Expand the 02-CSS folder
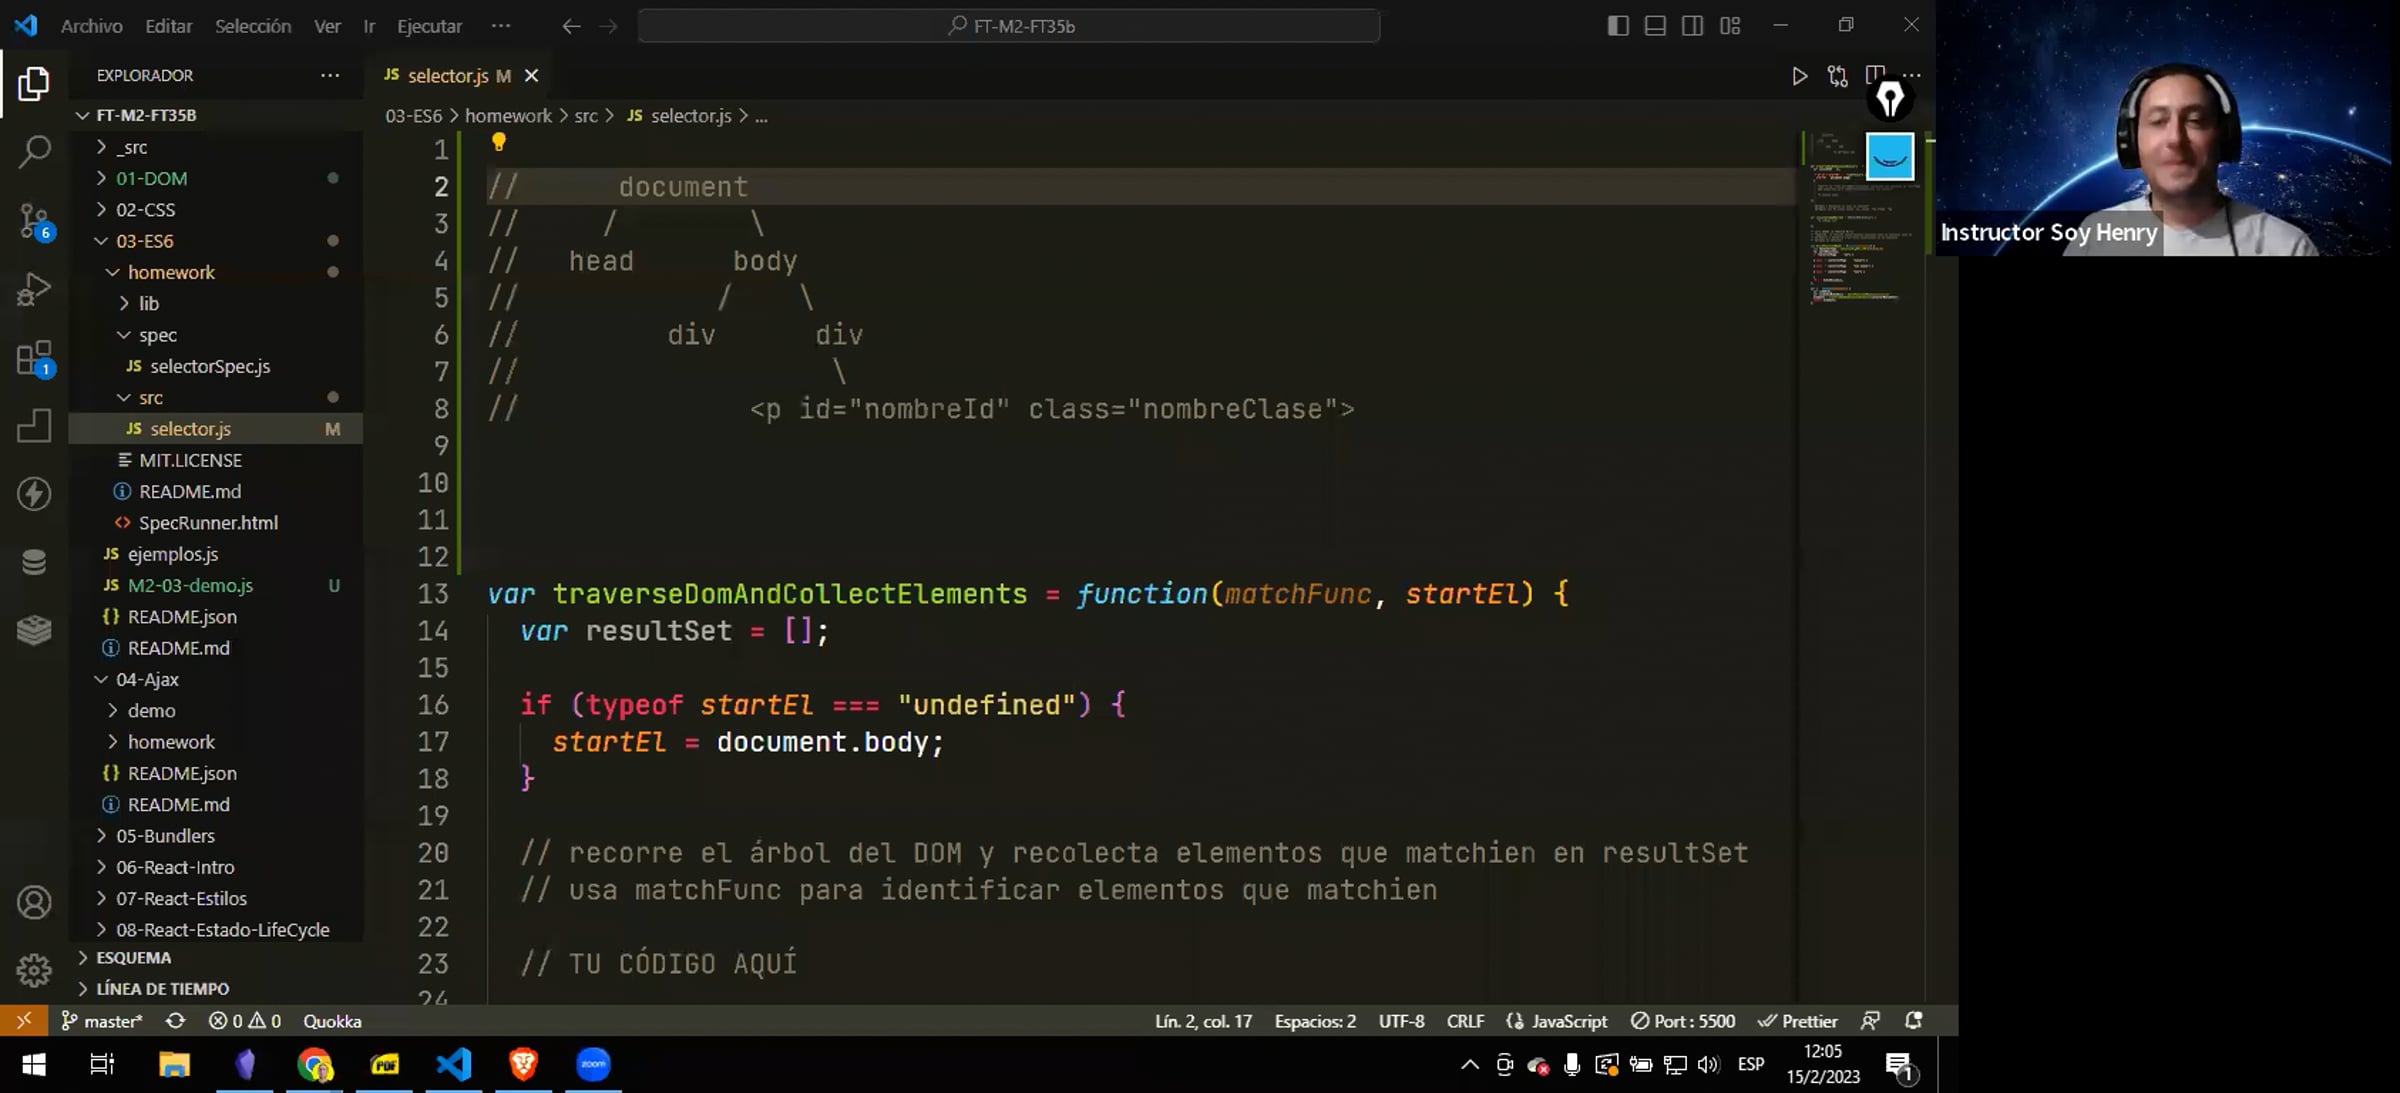 click(x=145, y=210)
